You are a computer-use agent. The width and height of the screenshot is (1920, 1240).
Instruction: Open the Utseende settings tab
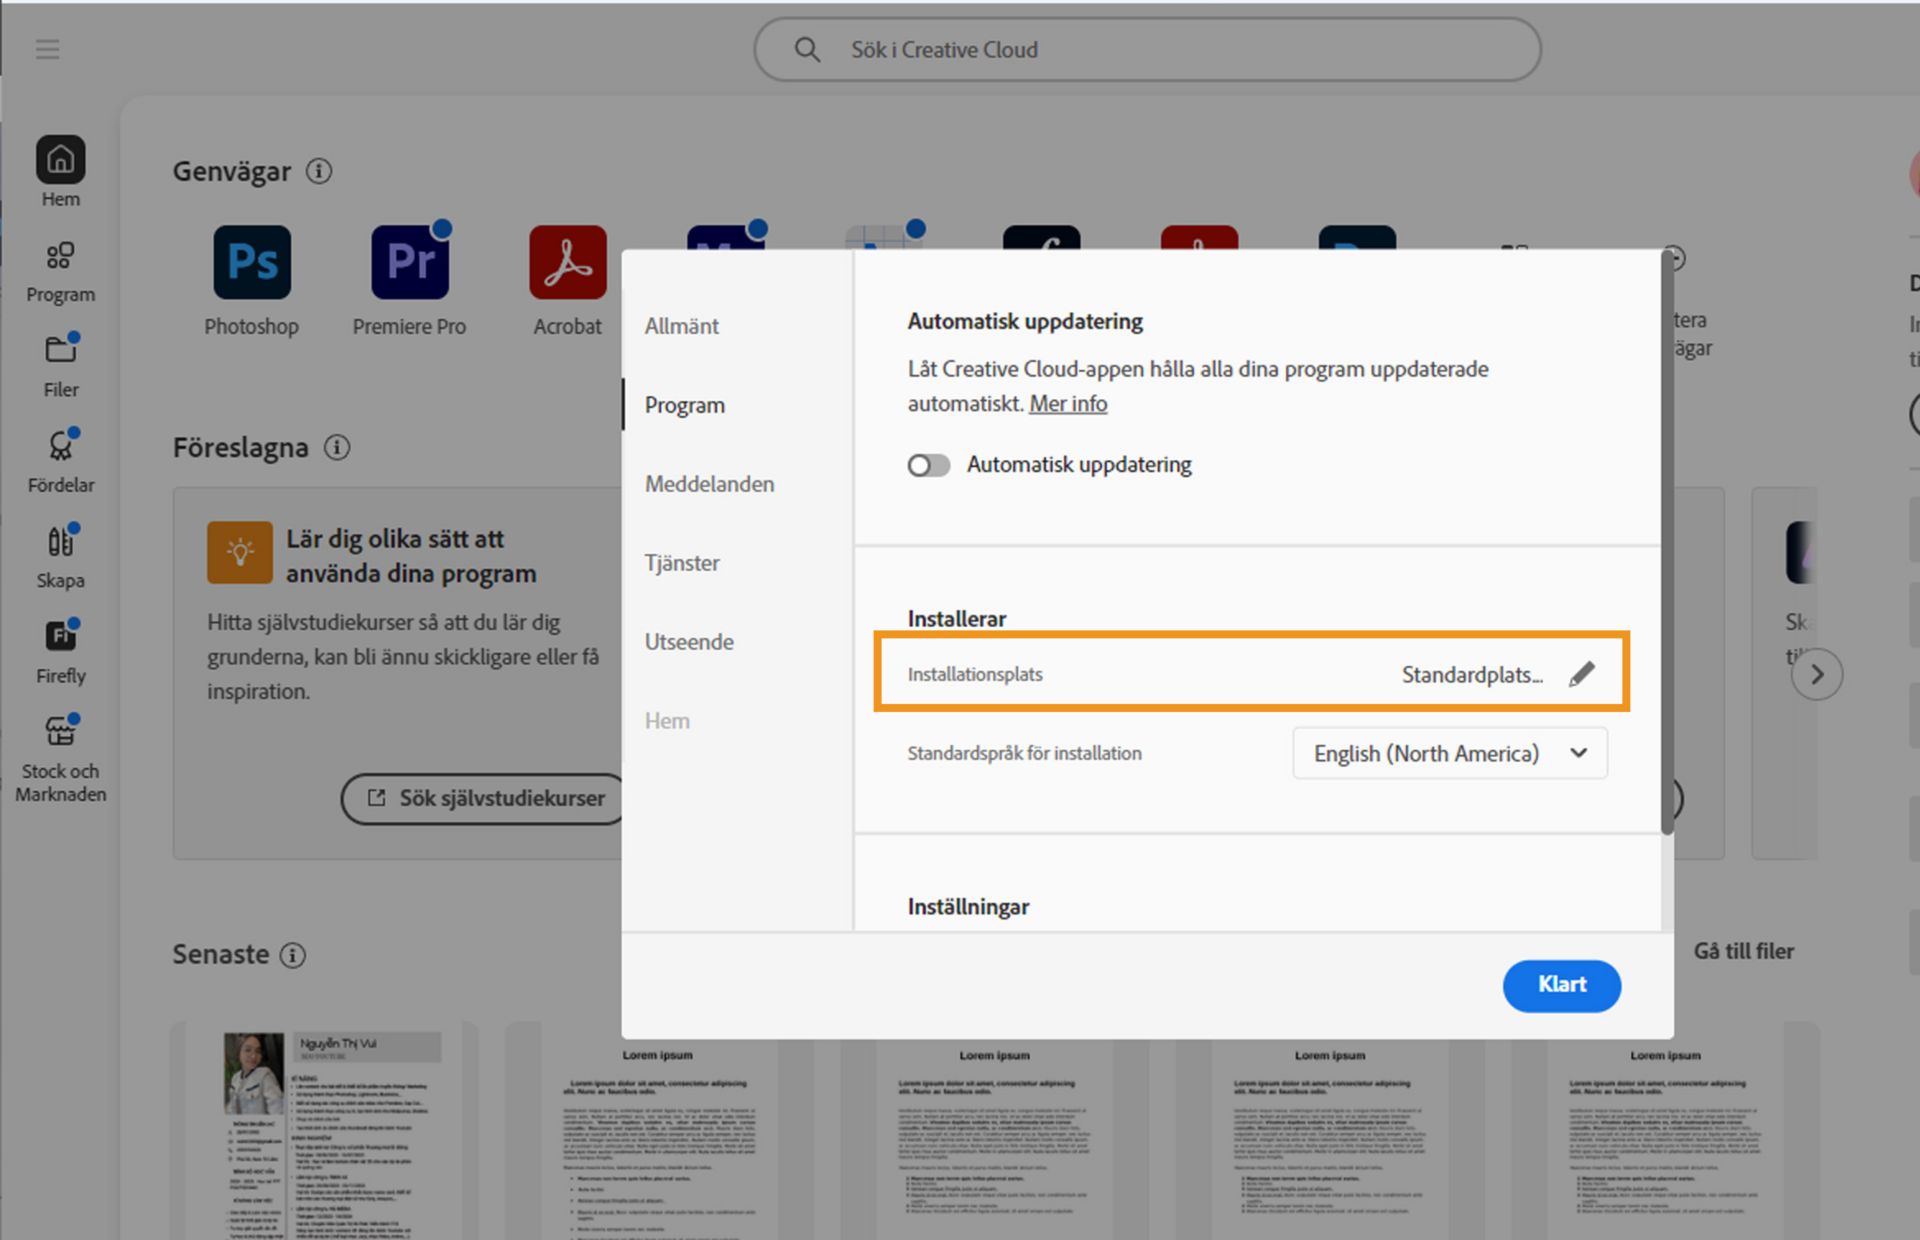[x=688, y=642]
